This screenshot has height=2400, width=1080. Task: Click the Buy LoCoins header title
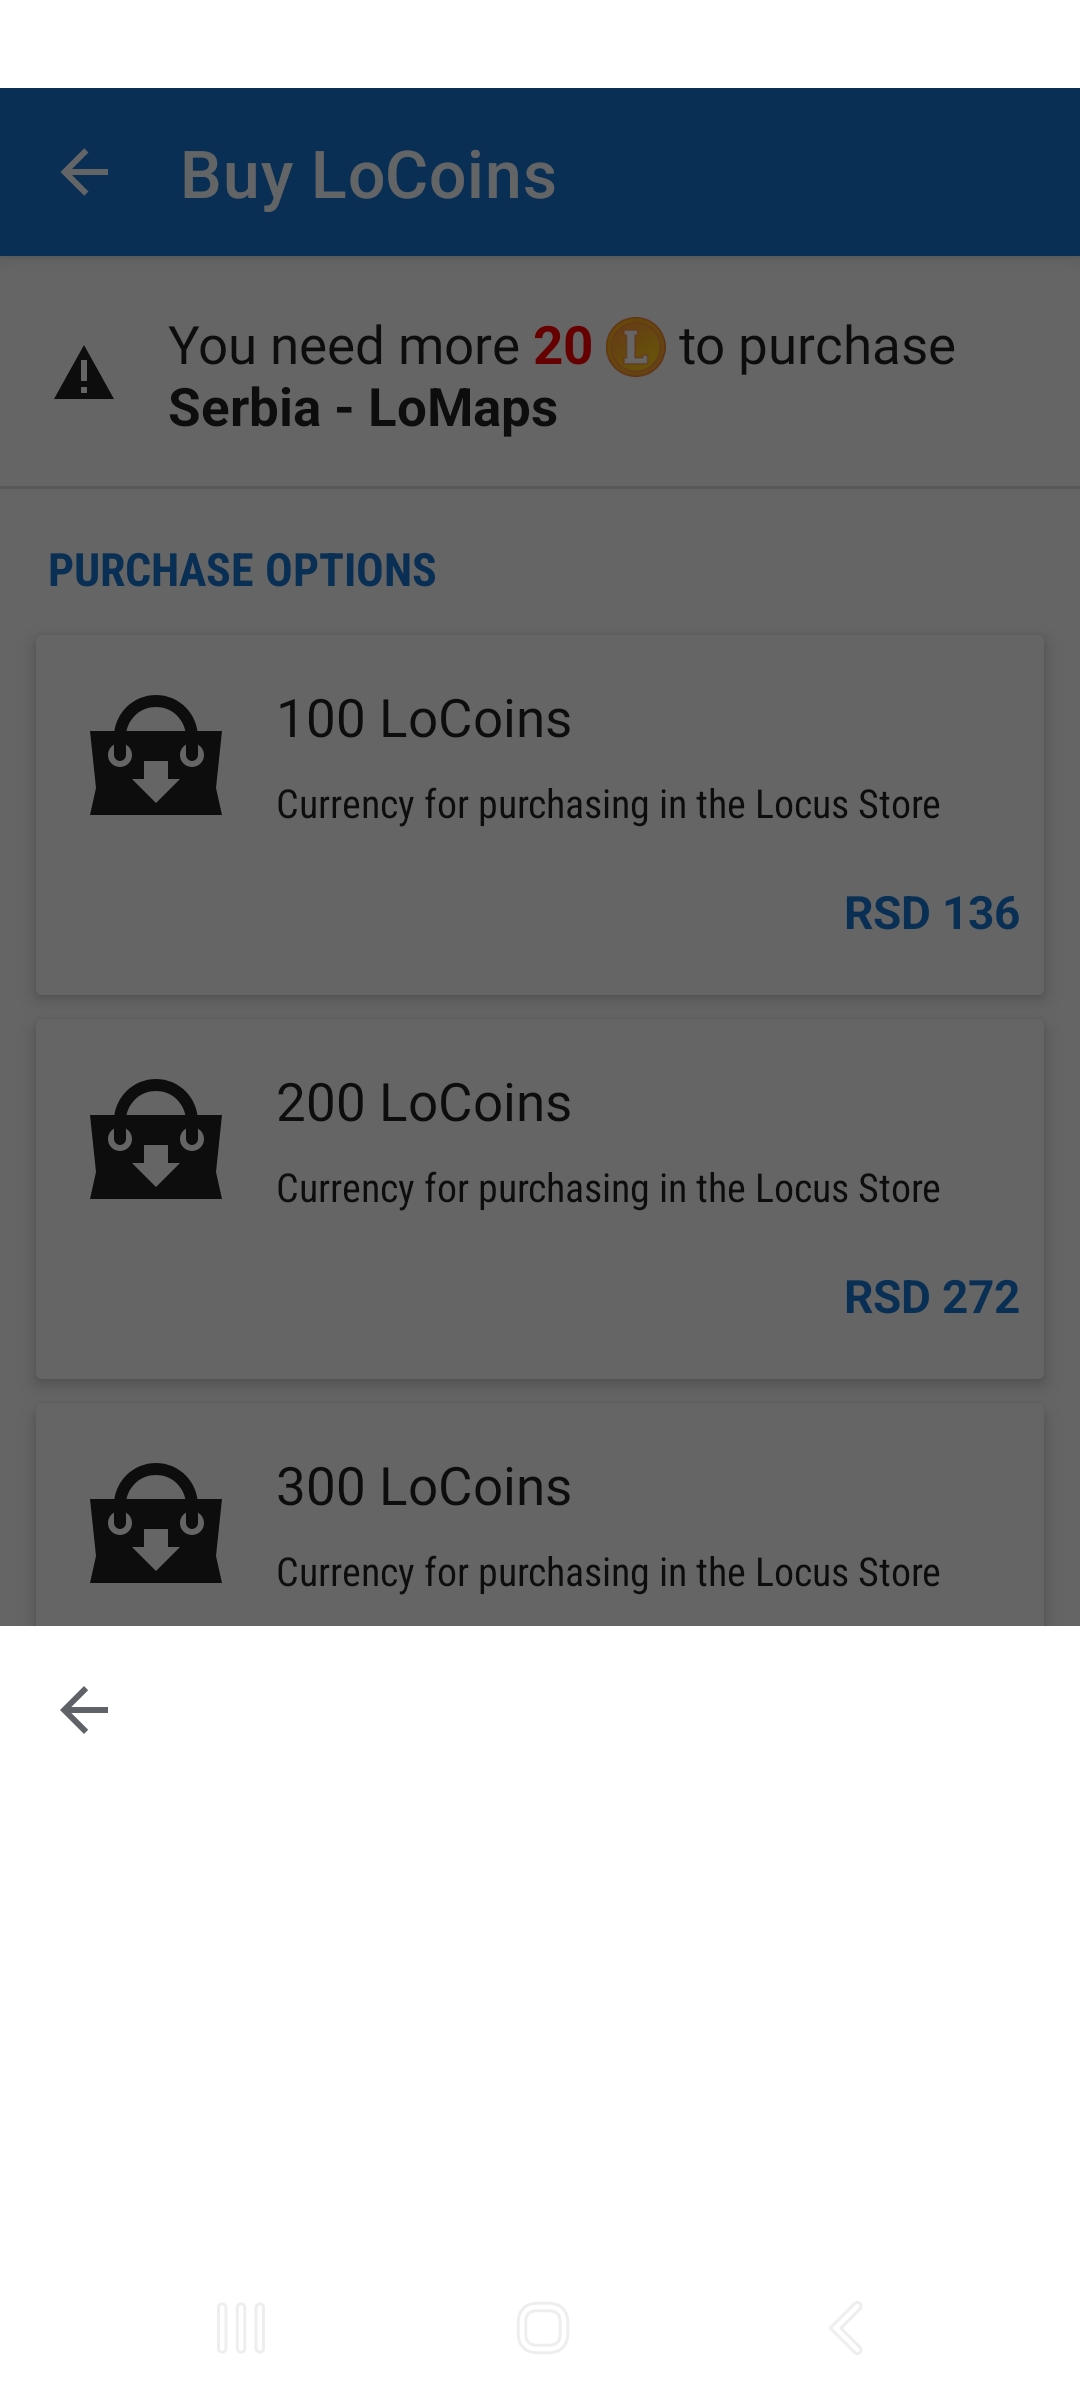368,176
